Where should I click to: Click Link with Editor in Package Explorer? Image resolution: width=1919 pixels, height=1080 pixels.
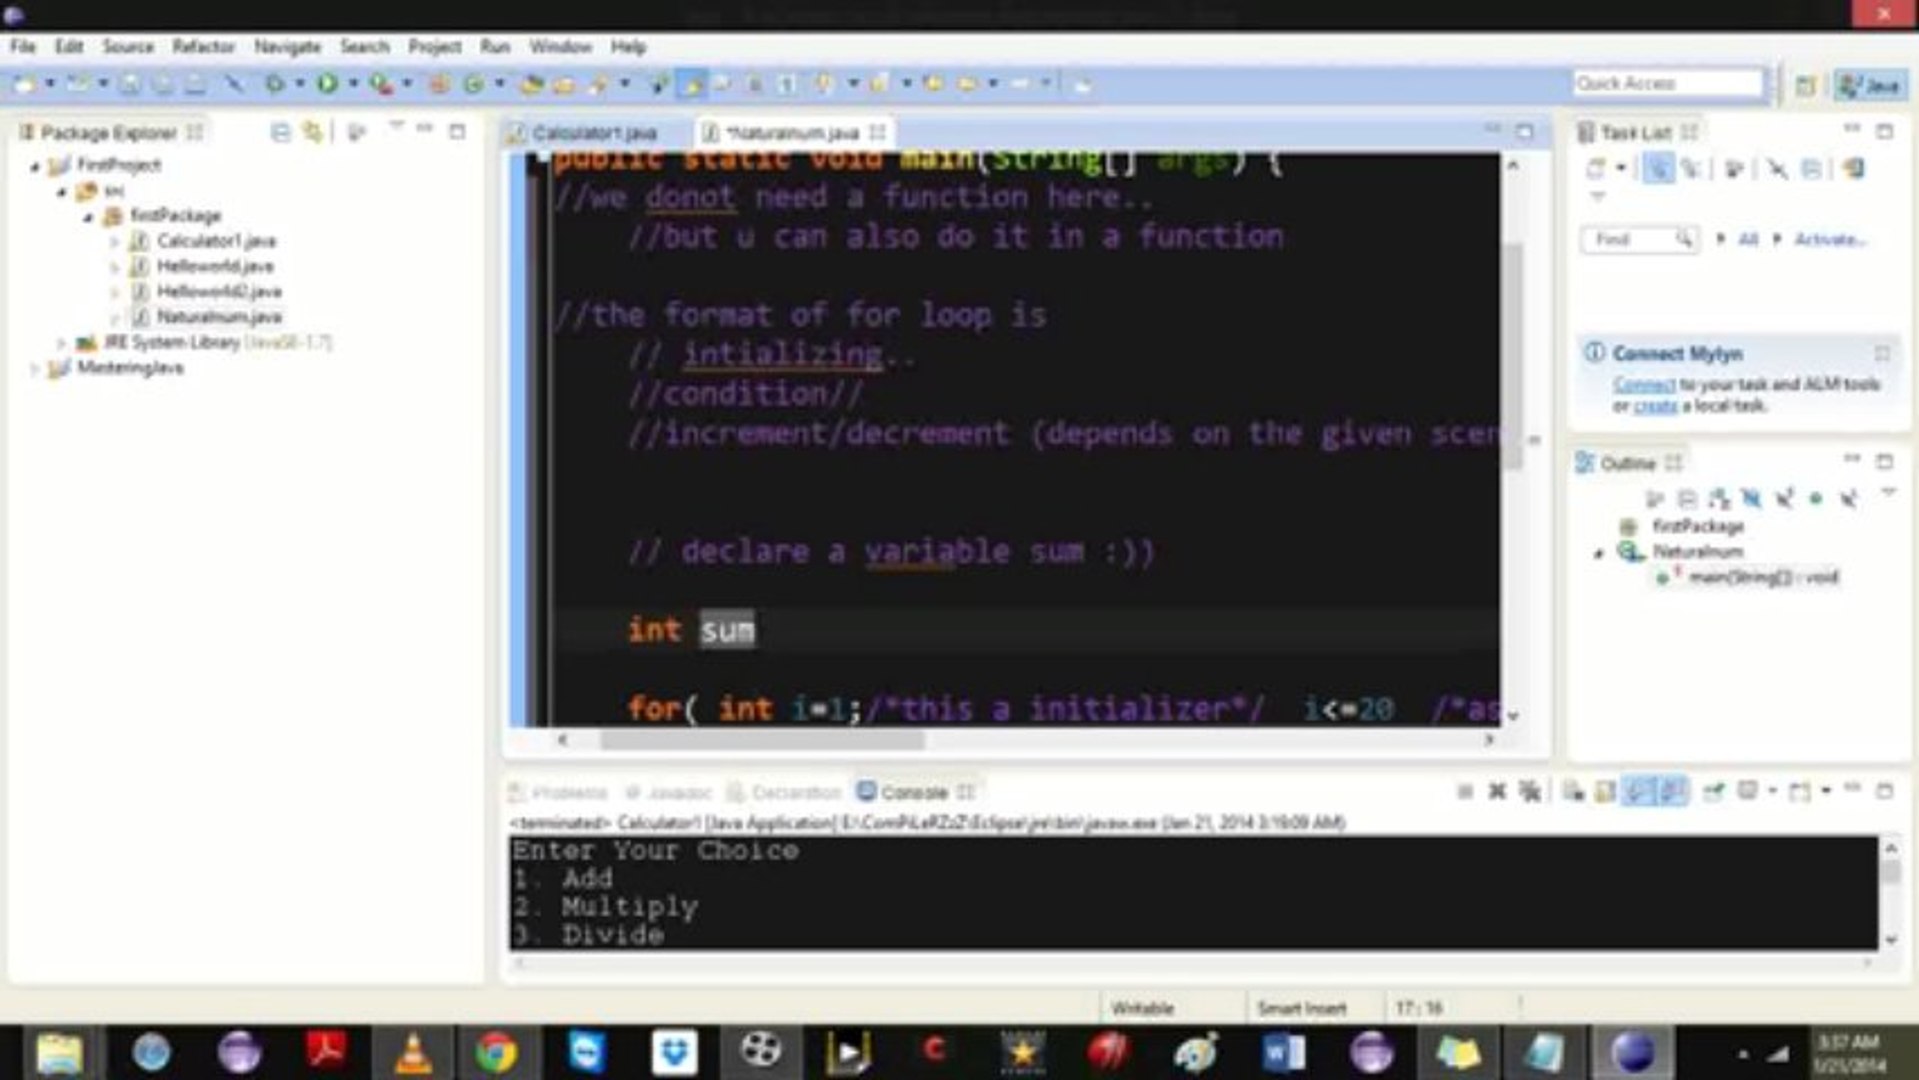click(x=312, y=133)
